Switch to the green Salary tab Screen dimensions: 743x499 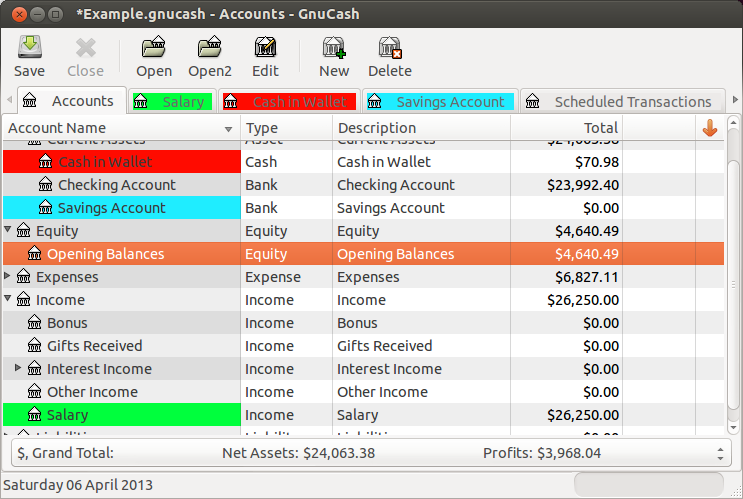point(172,101)
